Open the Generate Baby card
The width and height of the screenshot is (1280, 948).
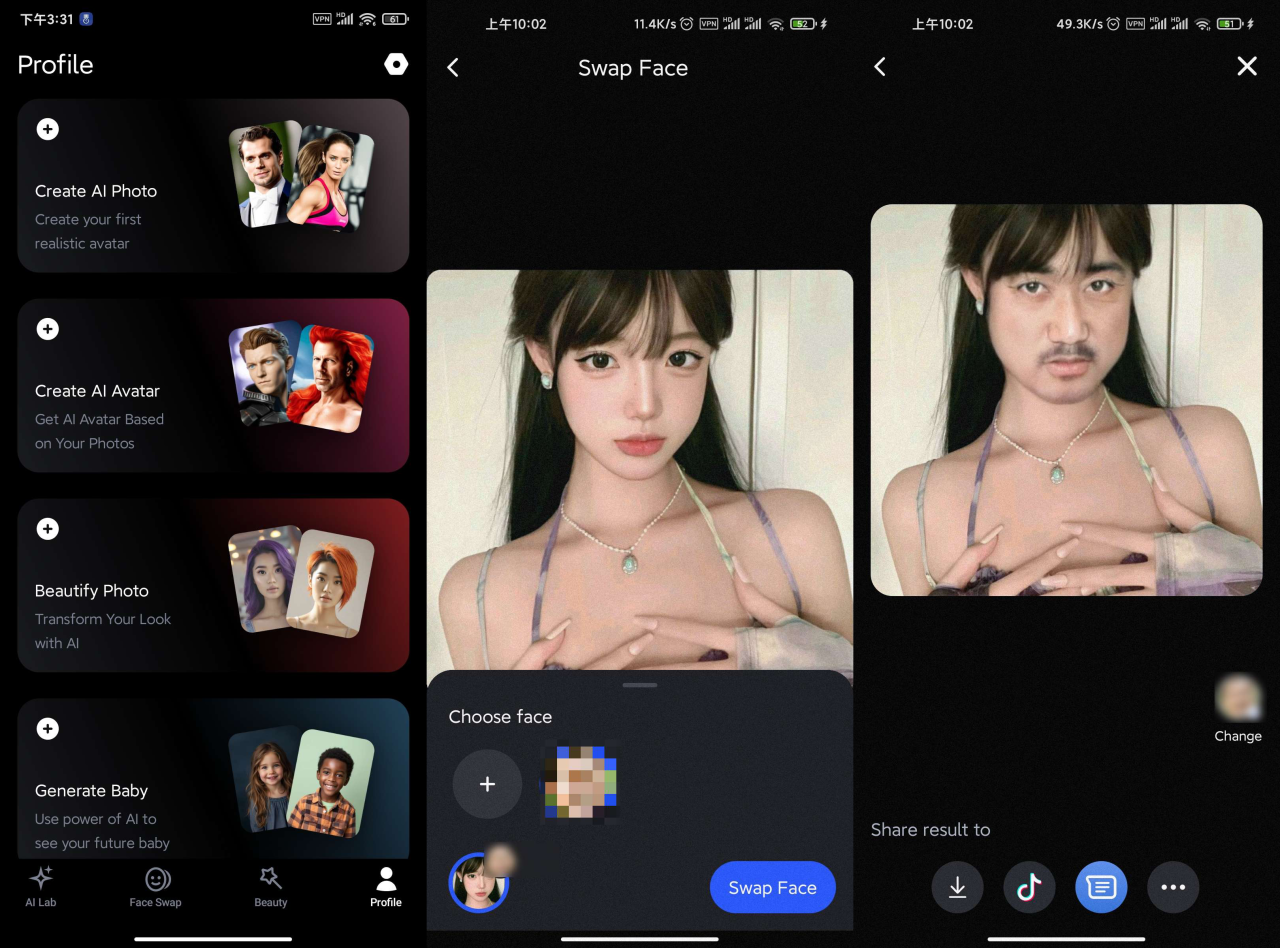point(213,778)
